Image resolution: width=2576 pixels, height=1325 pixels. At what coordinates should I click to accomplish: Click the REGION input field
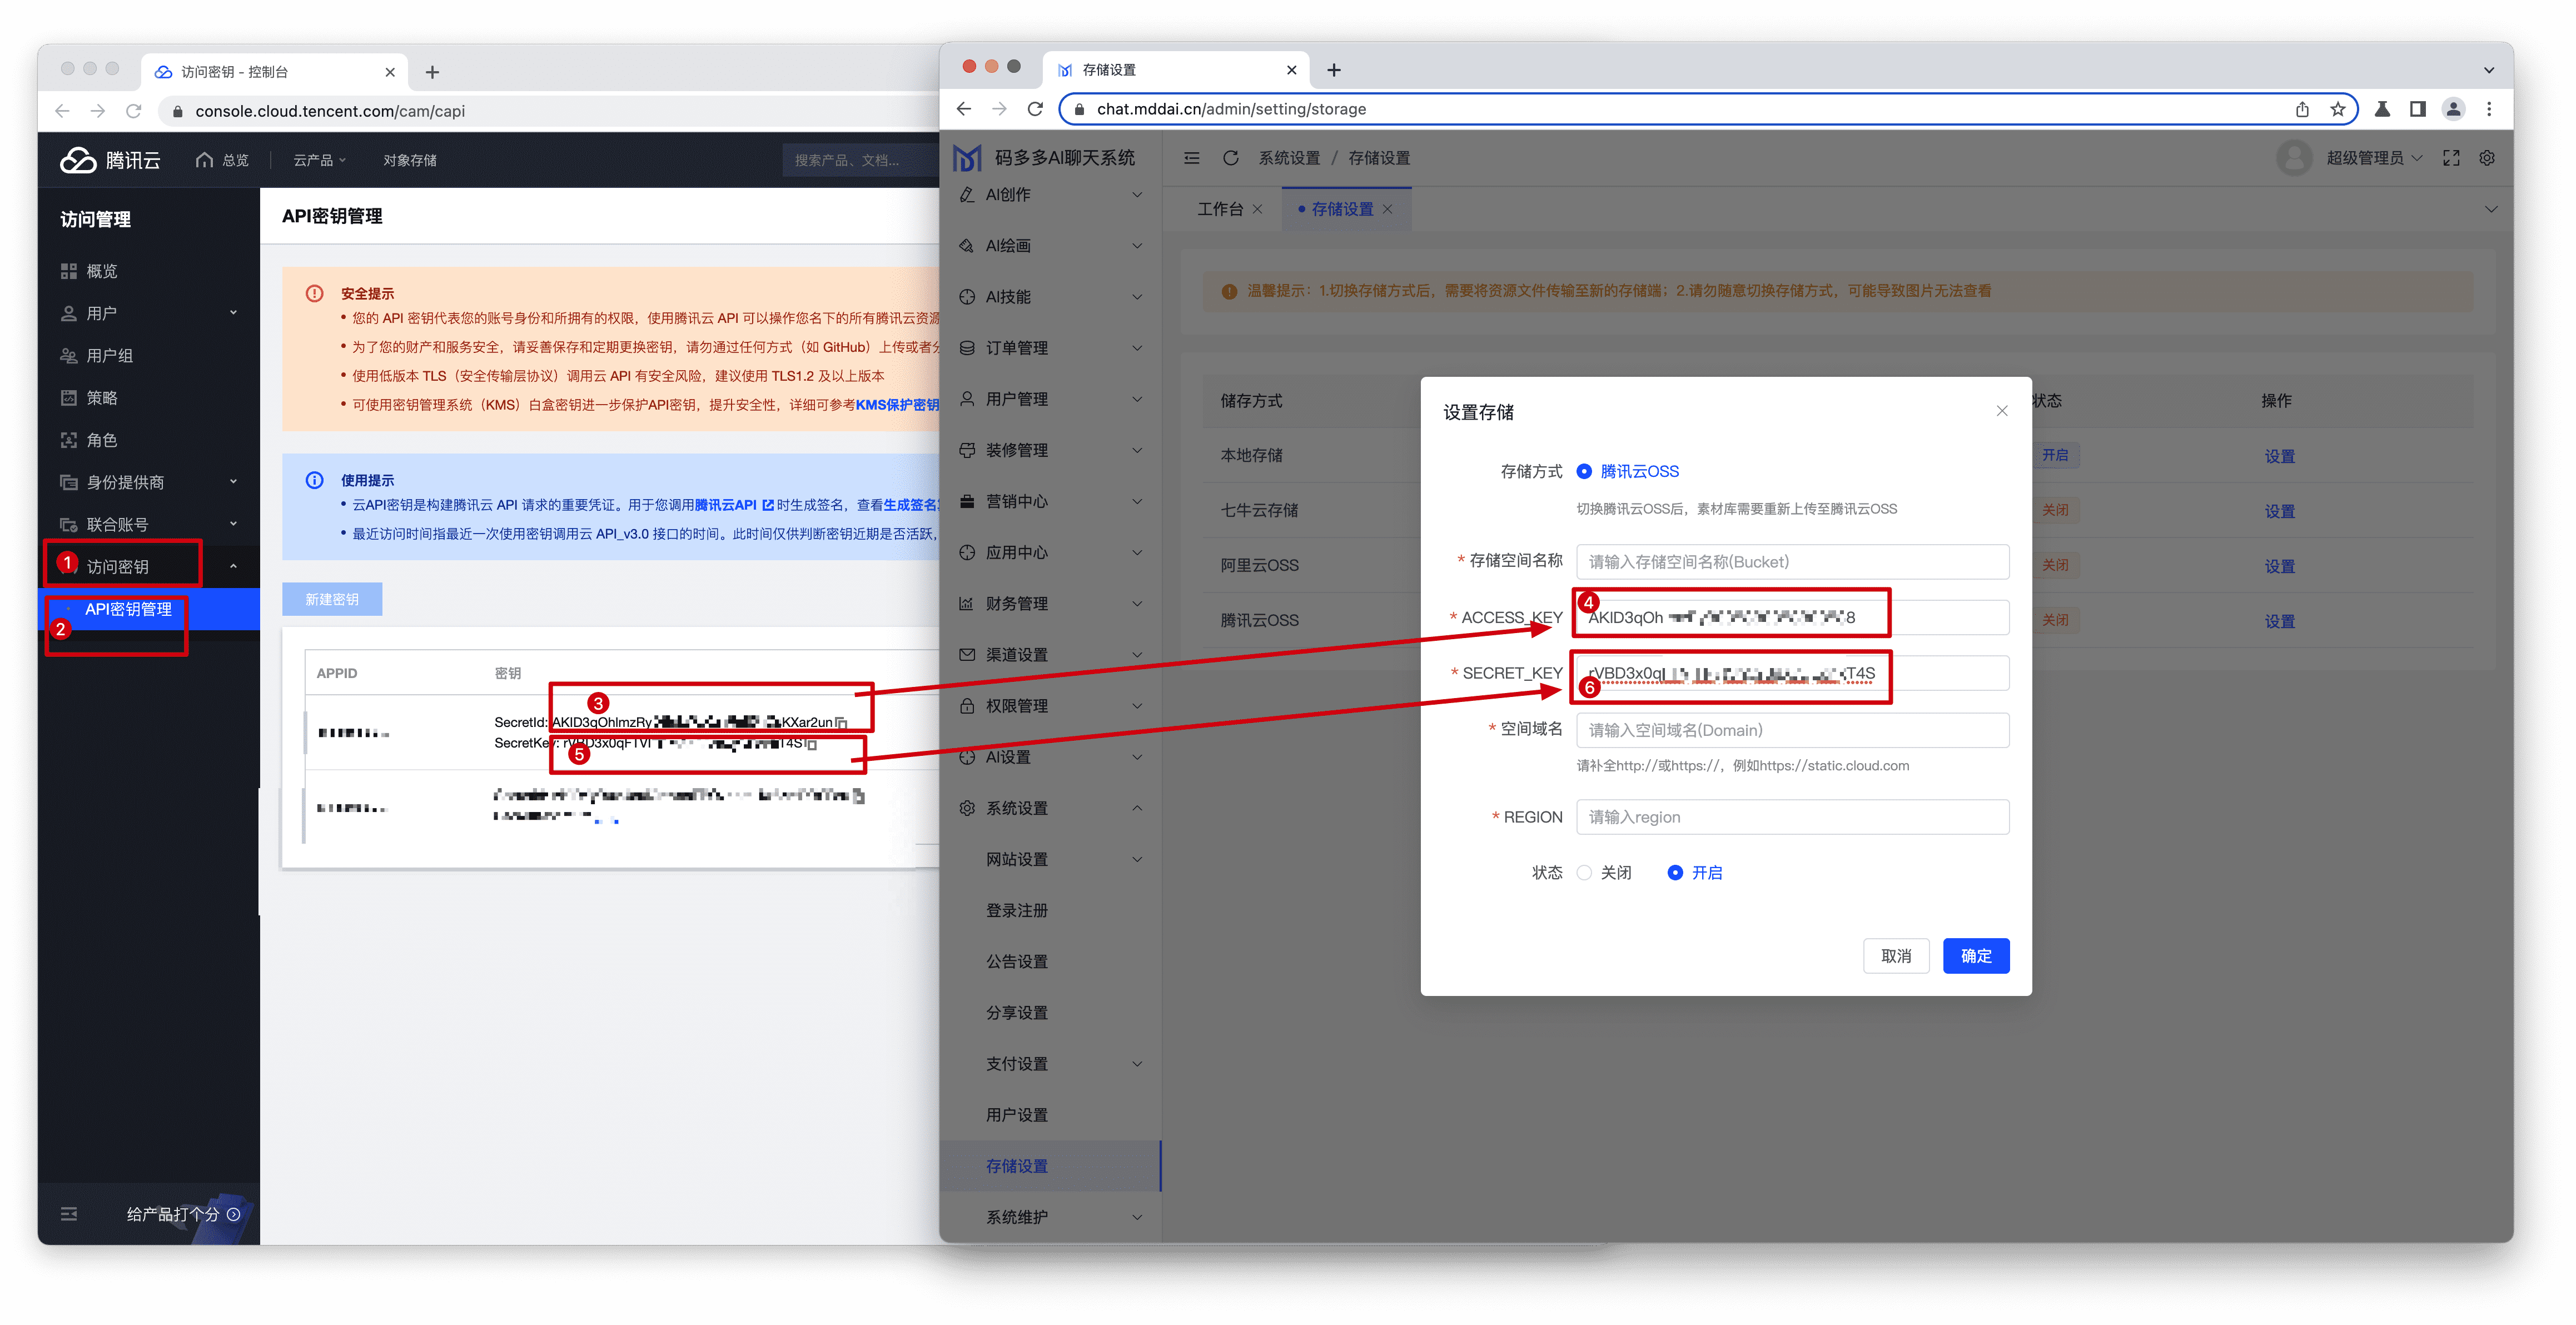point(1792,817)
